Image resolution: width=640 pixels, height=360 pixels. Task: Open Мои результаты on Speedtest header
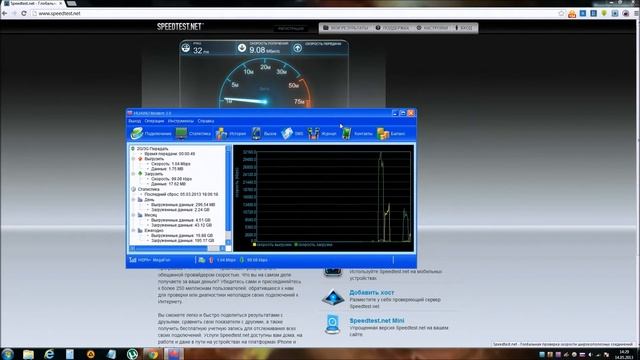coord(345,28)
